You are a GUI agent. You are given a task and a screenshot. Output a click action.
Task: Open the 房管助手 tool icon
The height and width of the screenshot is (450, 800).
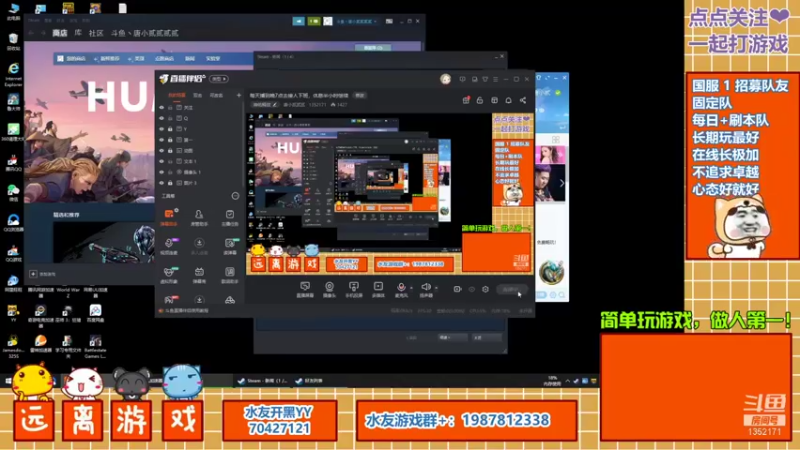pyautogui.click(x=199, y=217)
